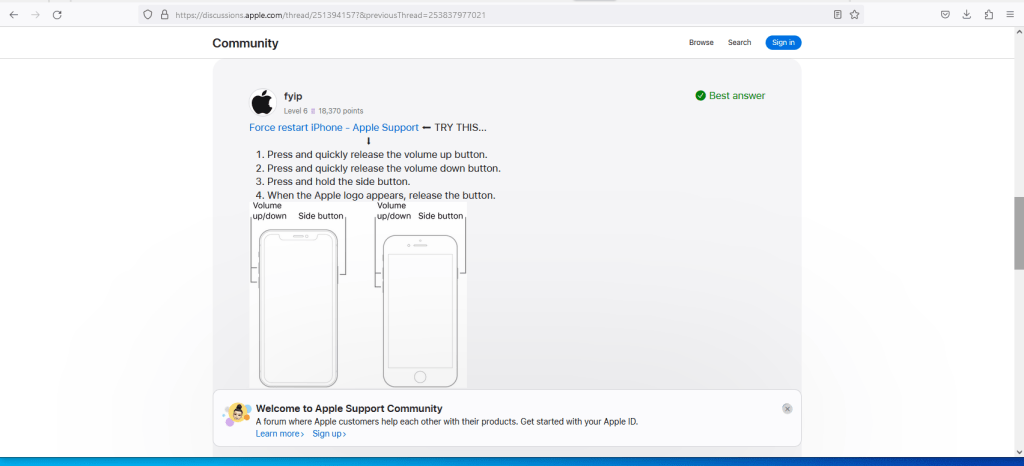Open the Firefox downloads icon
The image size is (1024, 466).
(x=967, y=15)
